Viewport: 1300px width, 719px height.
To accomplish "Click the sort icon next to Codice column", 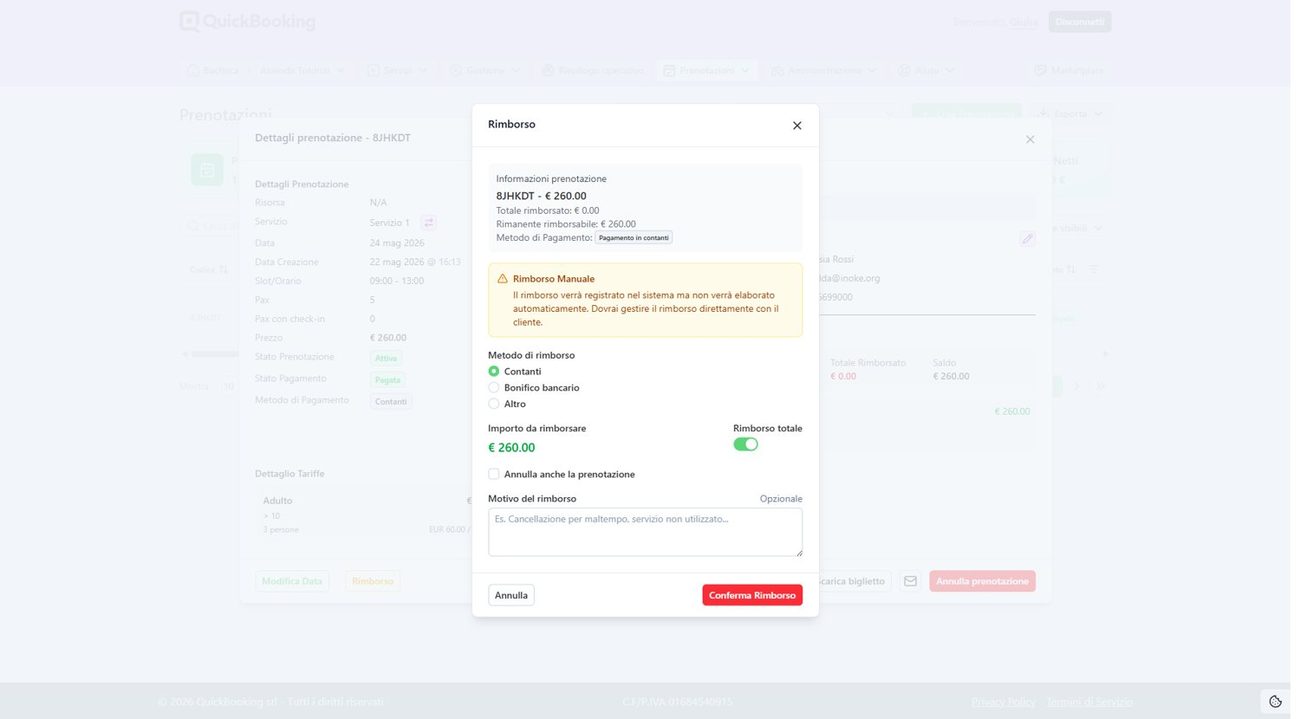I will pos(223,270).
